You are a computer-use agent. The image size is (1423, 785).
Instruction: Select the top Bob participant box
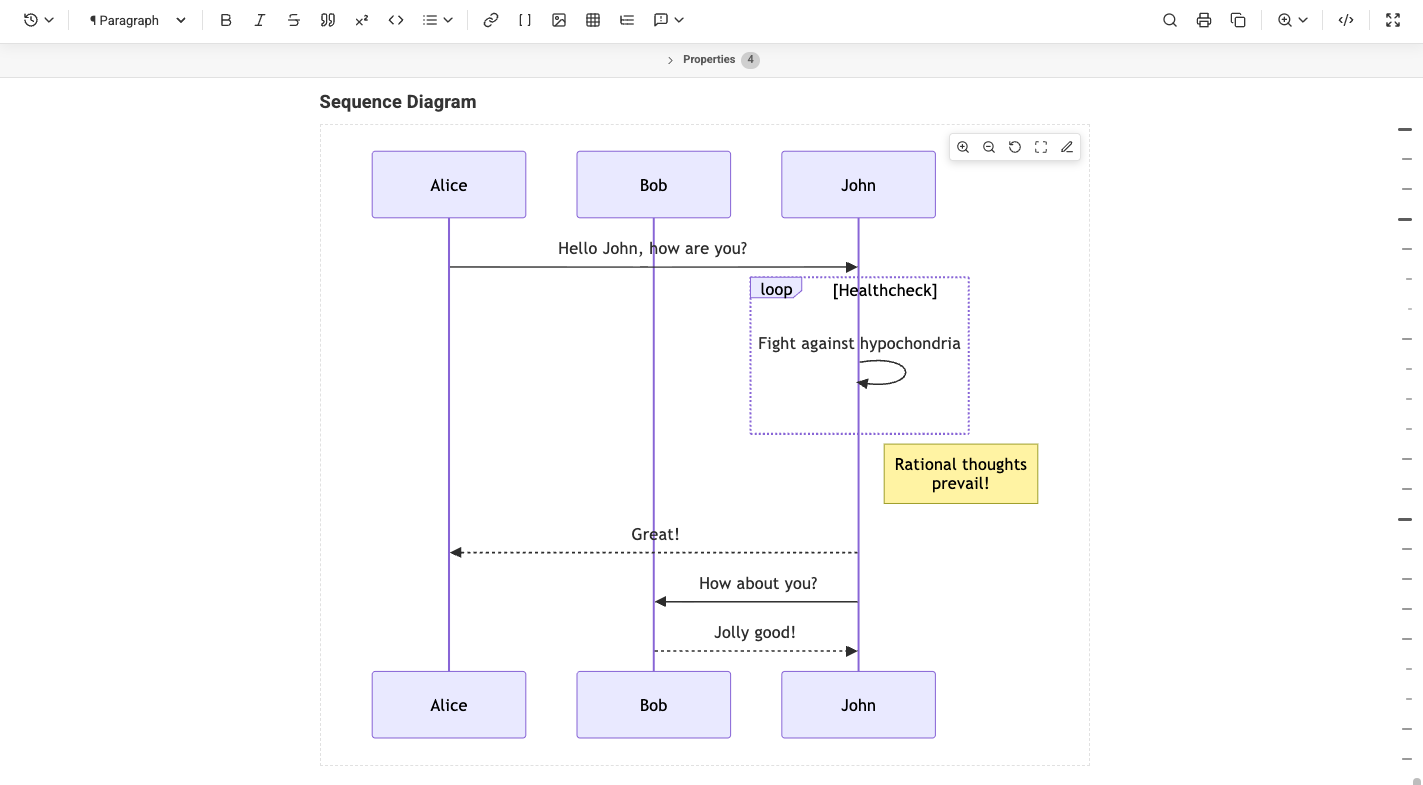tap(654, 185)
